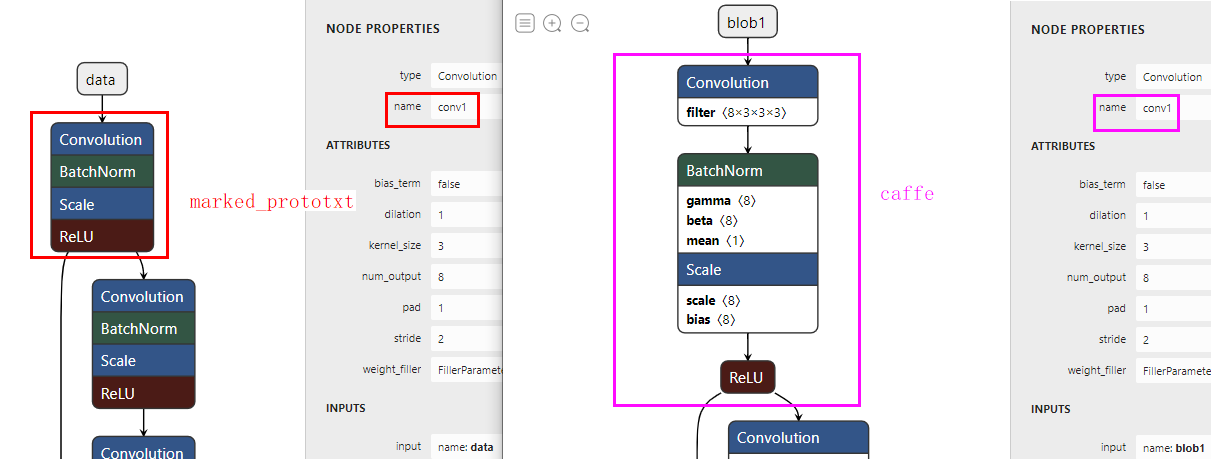This screenshot has height=459, width=1211.
Task: Click BatchNorm in the second left block
Action: pos(144,328)
